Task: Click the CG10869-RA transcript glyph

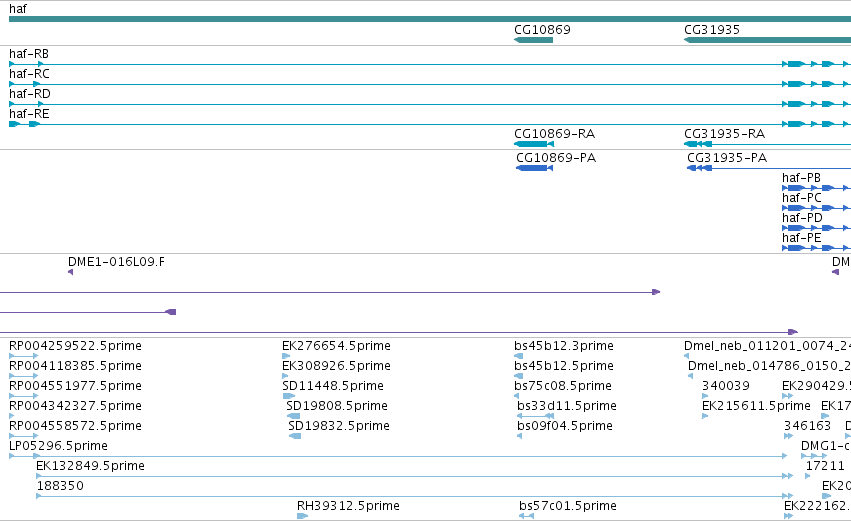Action: tap(534, 144)
